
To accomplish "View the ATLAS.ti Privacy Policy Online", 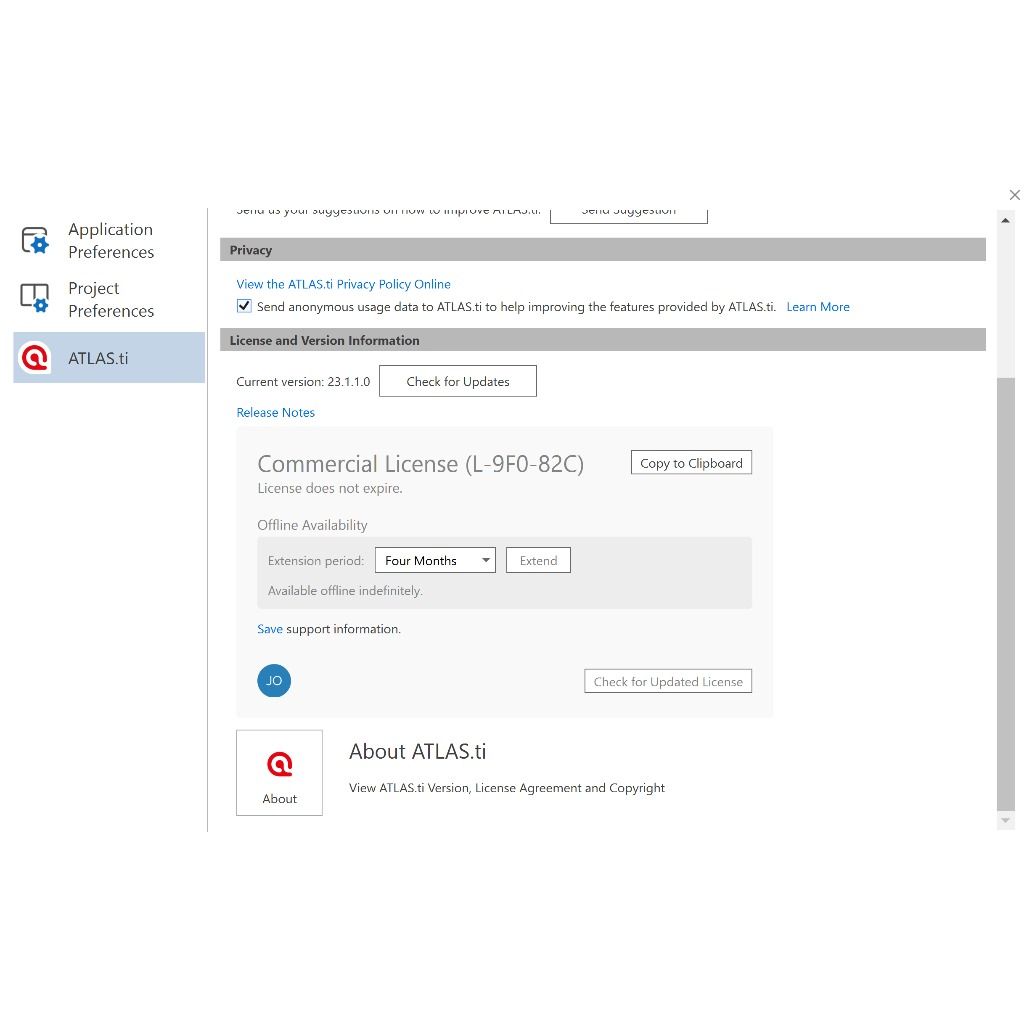I will tap(343, 284).
